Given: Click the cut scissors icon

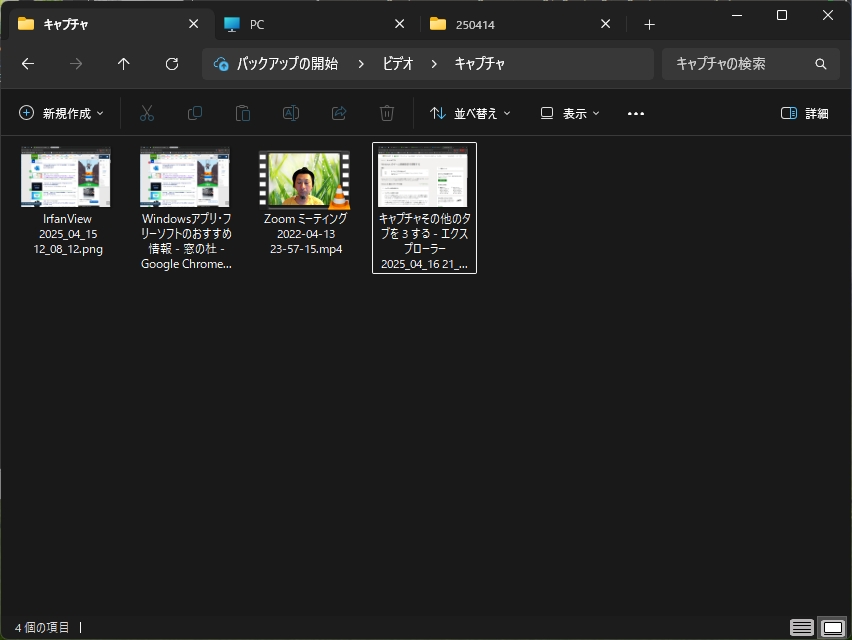Looking at the screenshot, I should pos(147,113).
